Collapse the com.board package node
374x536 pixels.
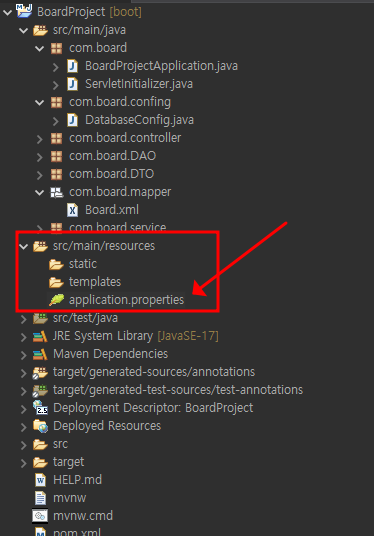(x=40, y=49)
